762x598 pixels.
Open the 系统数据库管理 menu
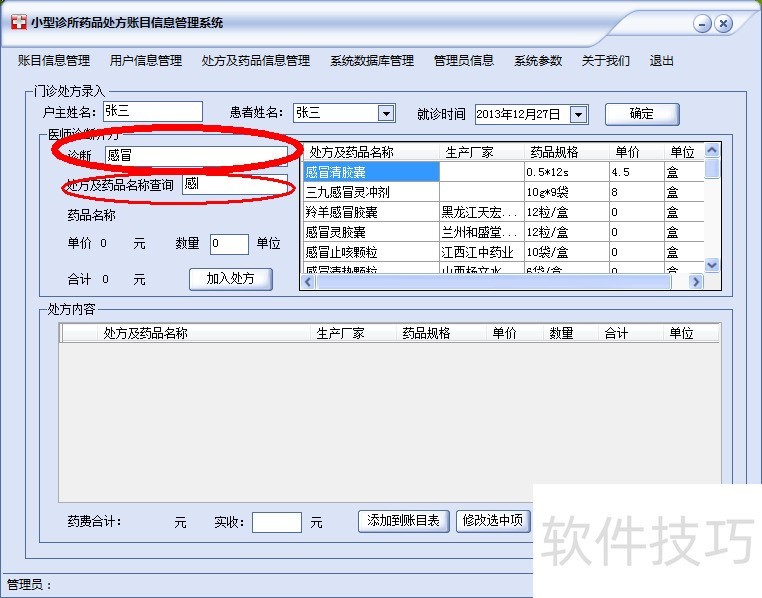pos(372,61)
